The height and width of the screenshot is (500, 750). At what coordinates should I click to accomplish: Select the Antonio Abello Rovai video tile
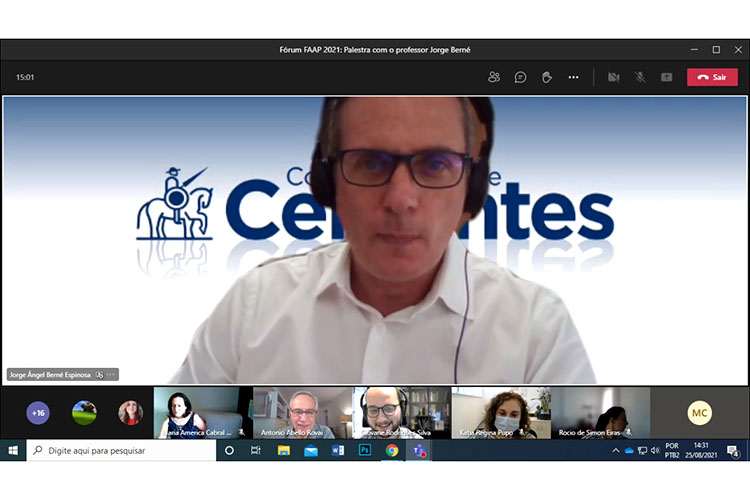click(302, 412)
